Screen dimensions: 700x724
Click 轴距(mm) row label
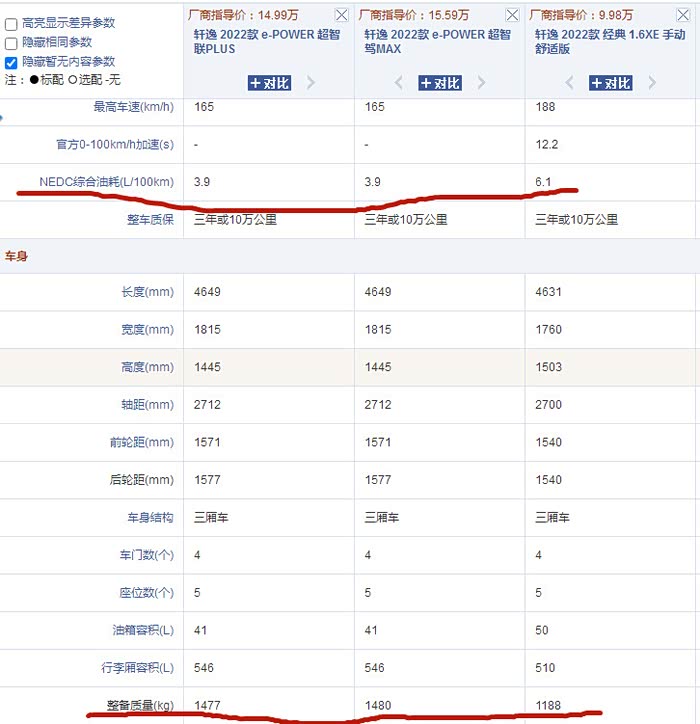point(147,405)
